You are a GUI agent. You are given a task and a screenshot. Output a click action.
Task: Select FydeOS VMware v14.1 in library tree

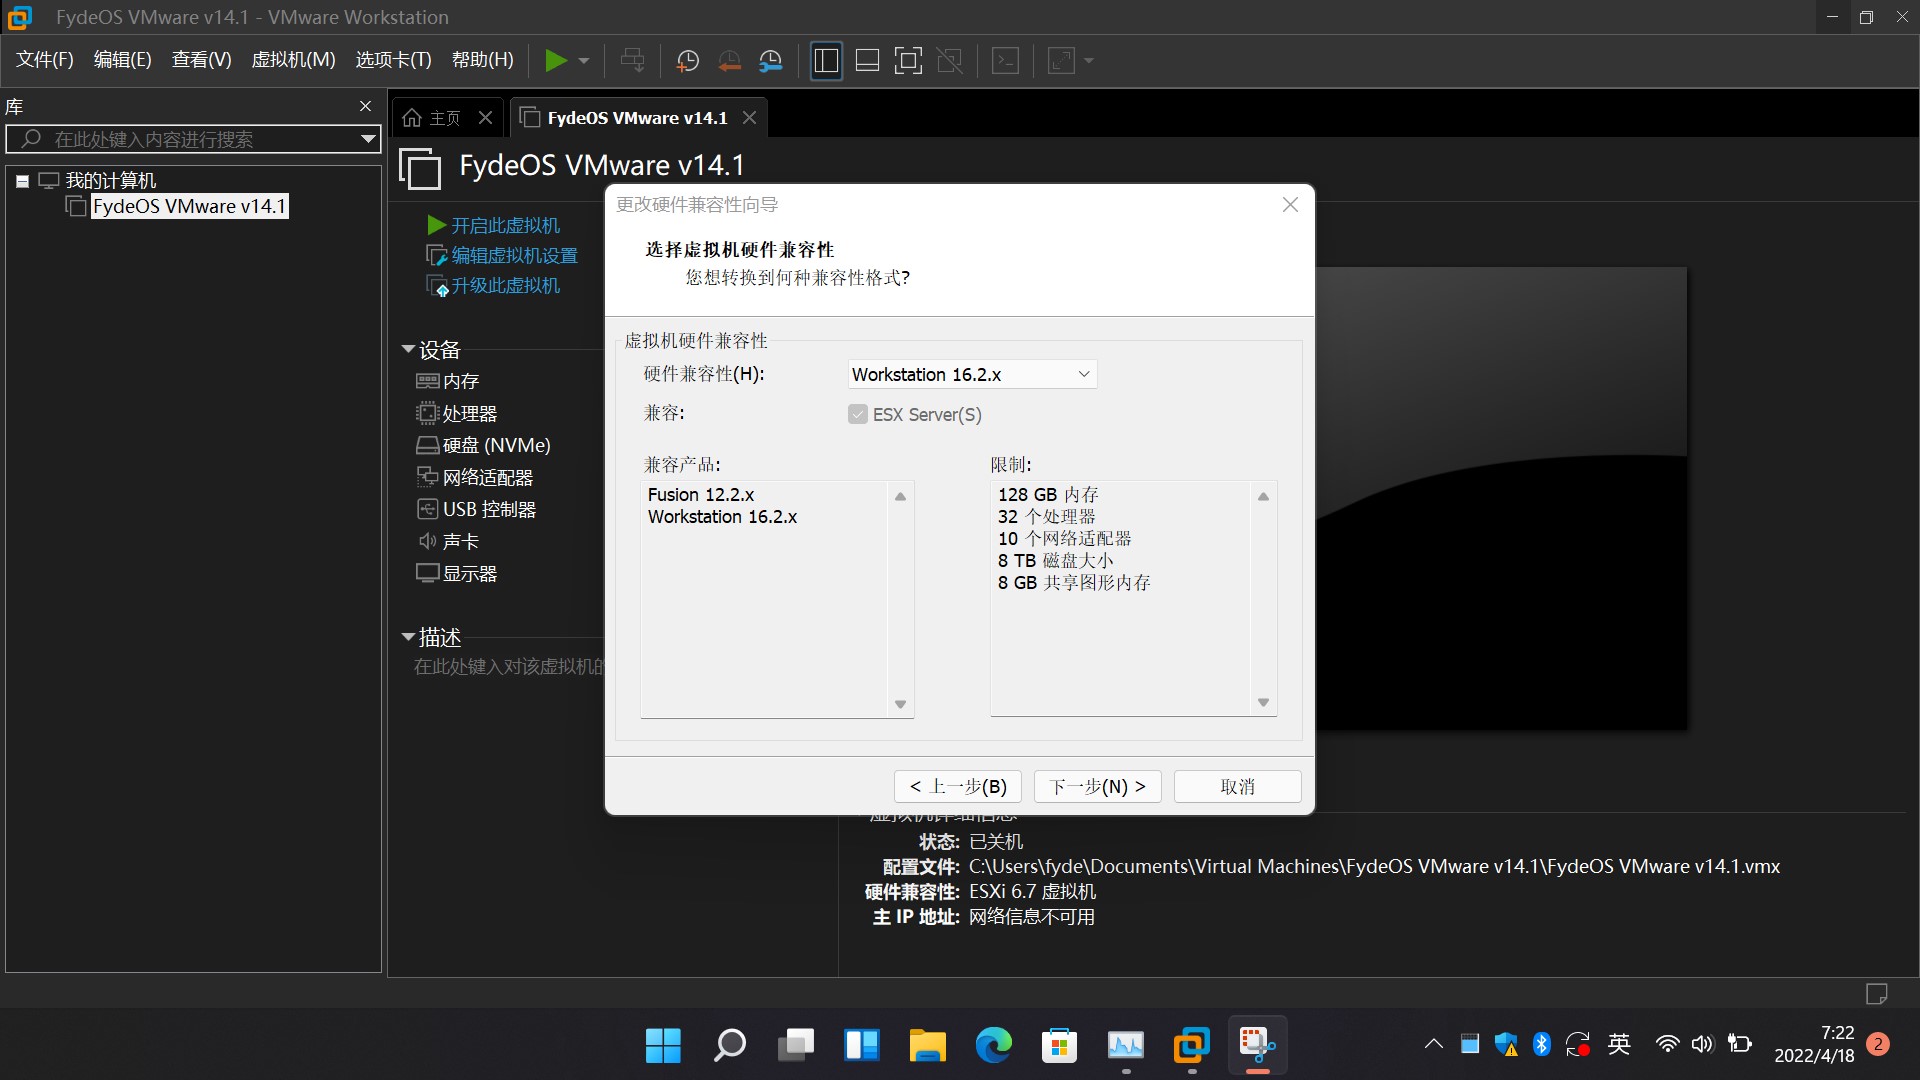(189, 206)
